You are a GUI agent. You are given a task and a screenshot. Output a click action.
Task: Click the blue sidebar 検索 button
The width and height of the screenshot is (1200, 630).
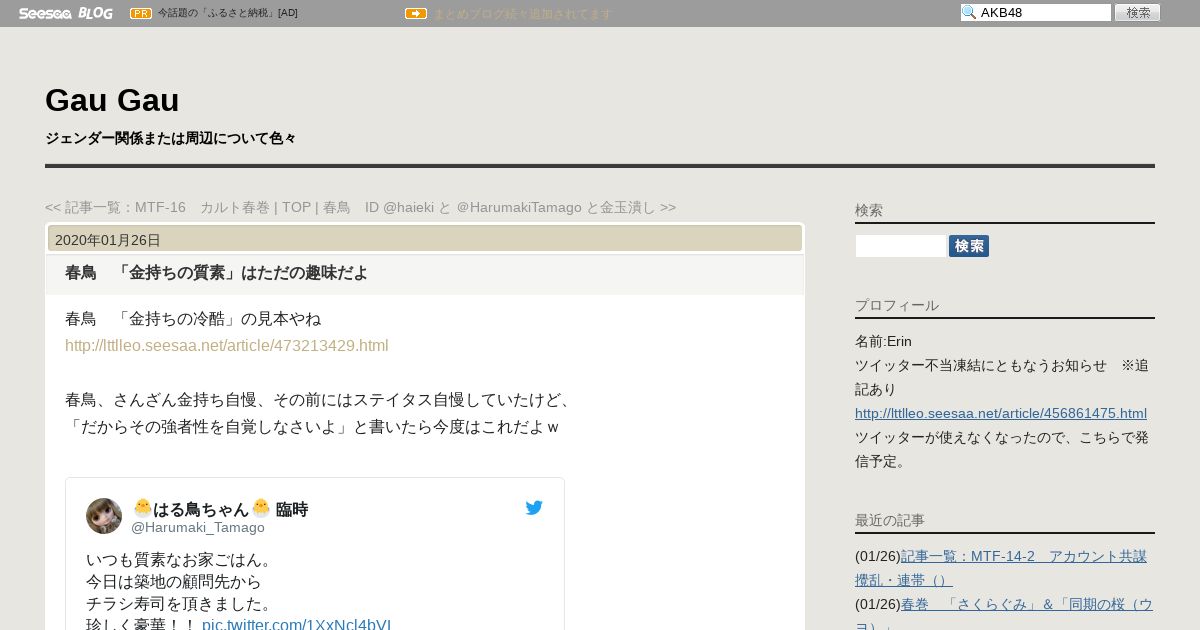(969, 246)
